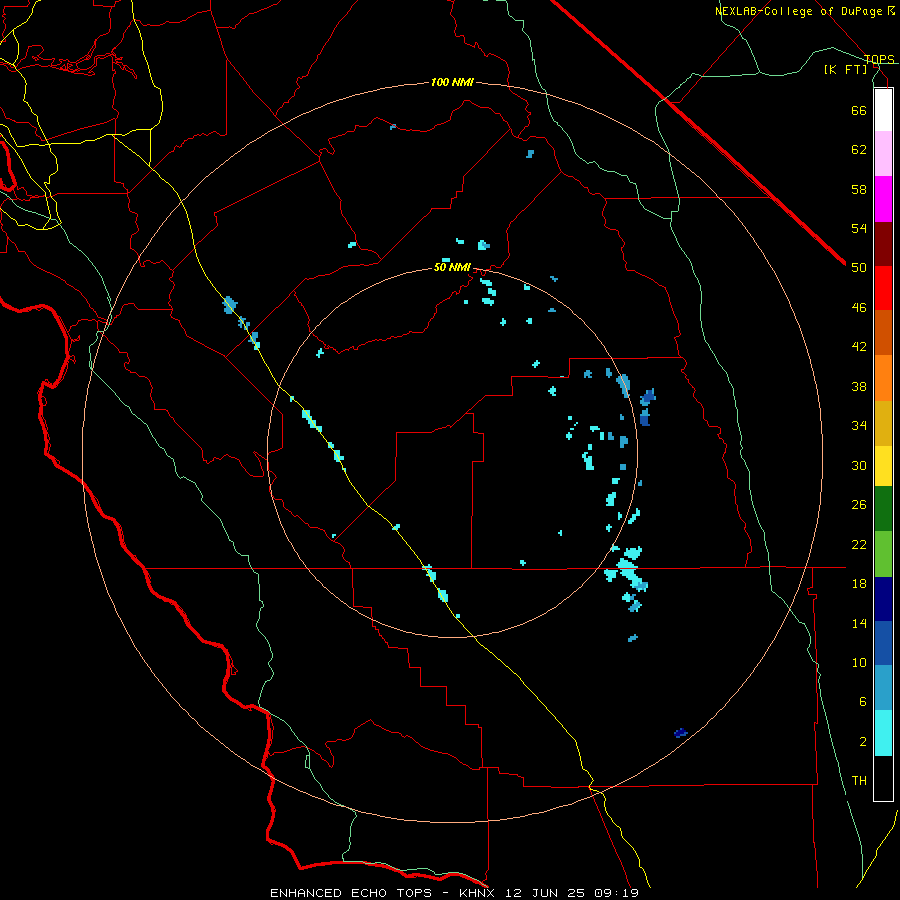Click the 38 legend value
Image resolution: width=900 pixels, height=900 pixels.
(x=859, y=386)
